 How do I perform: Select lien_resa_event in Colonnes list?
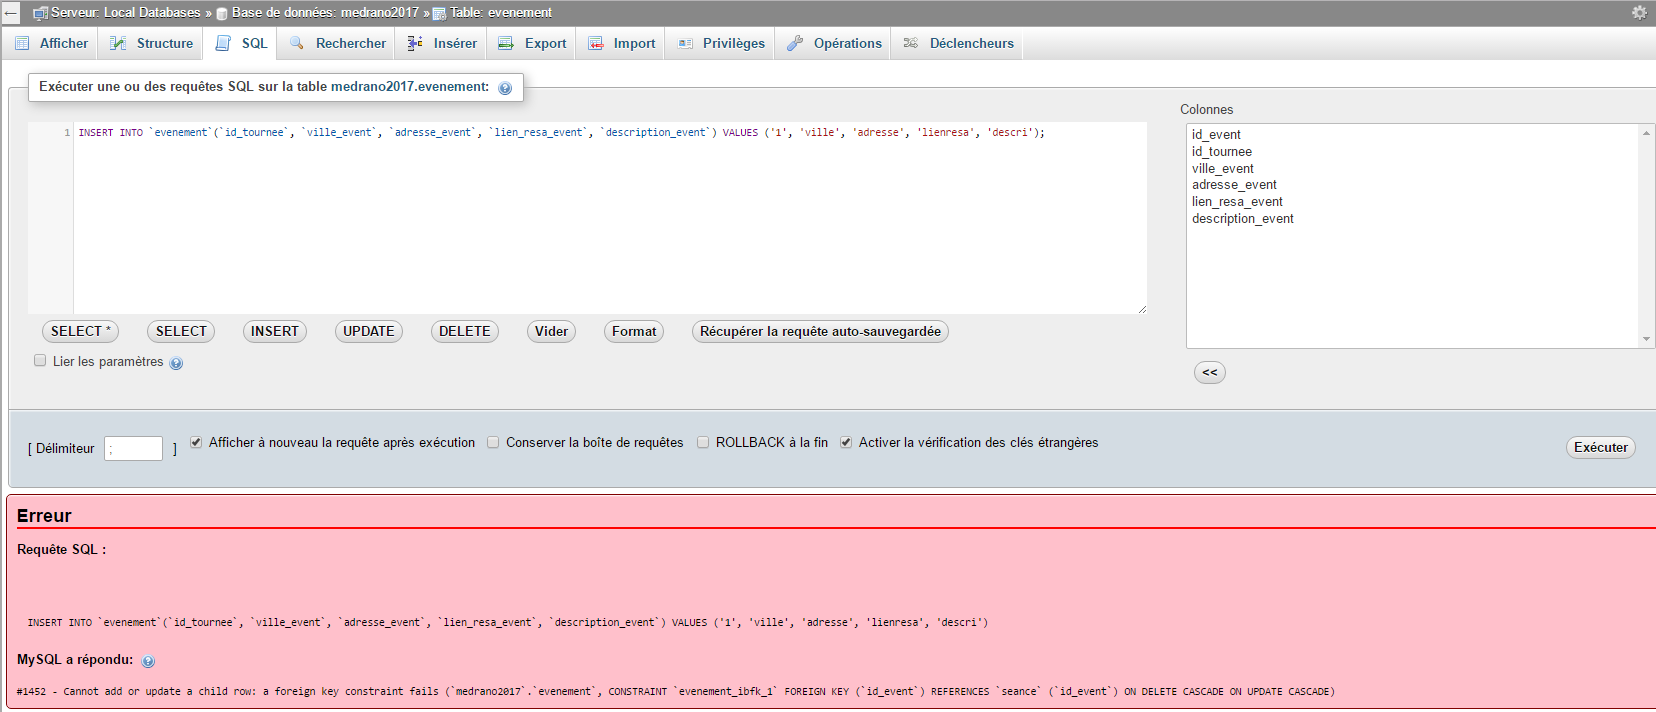[x=1237, y=202]
